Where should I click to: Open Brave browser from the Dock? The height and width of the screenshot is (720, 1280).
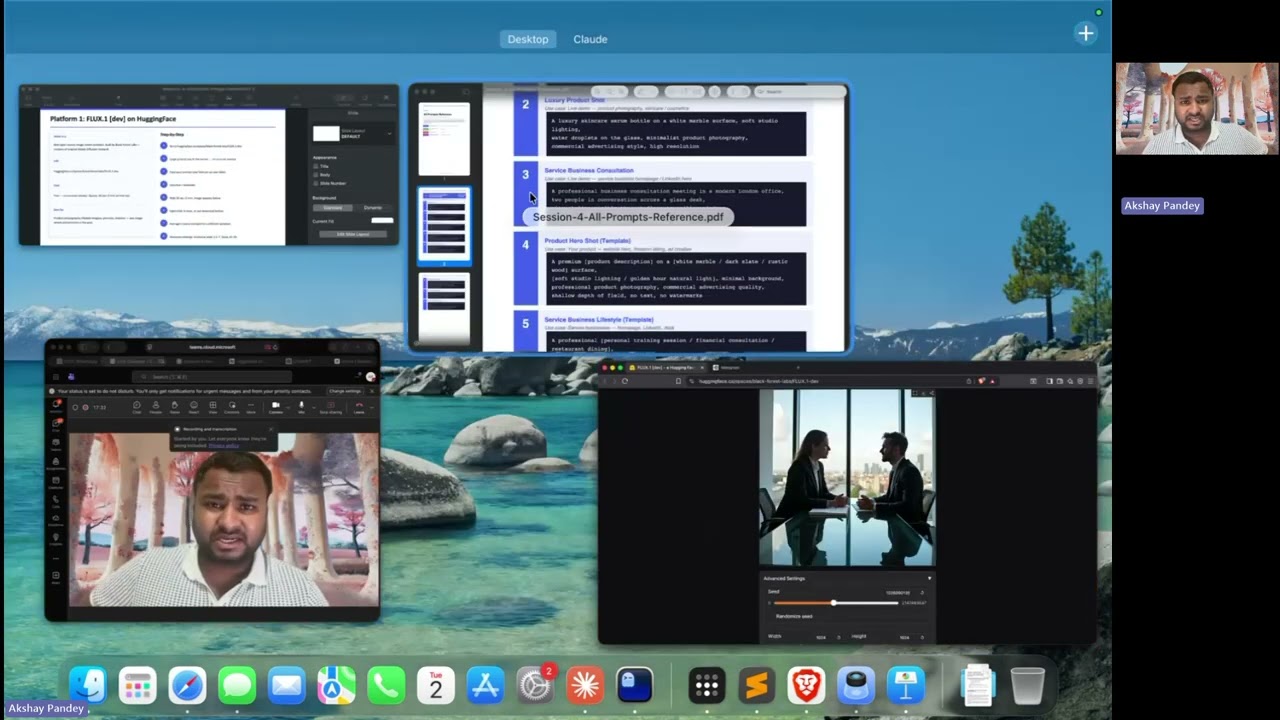click(806, 685)
